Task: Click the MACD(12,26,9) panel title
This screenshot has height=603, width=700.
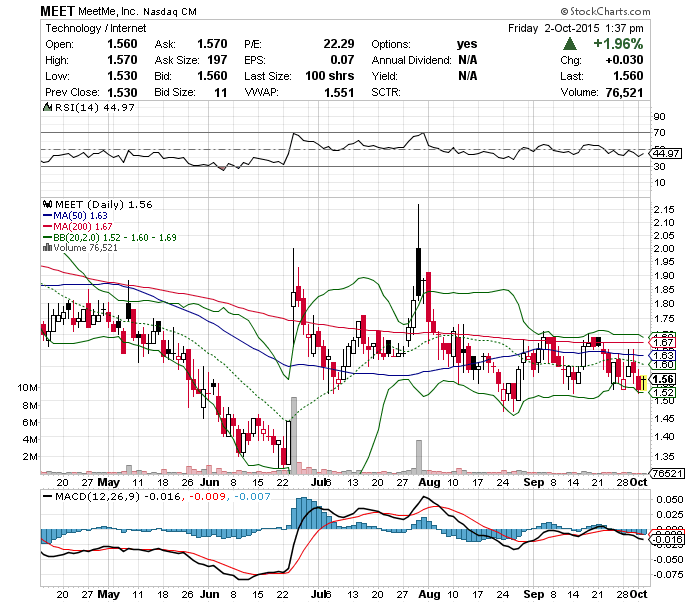Action: click(x=97, y=496)
